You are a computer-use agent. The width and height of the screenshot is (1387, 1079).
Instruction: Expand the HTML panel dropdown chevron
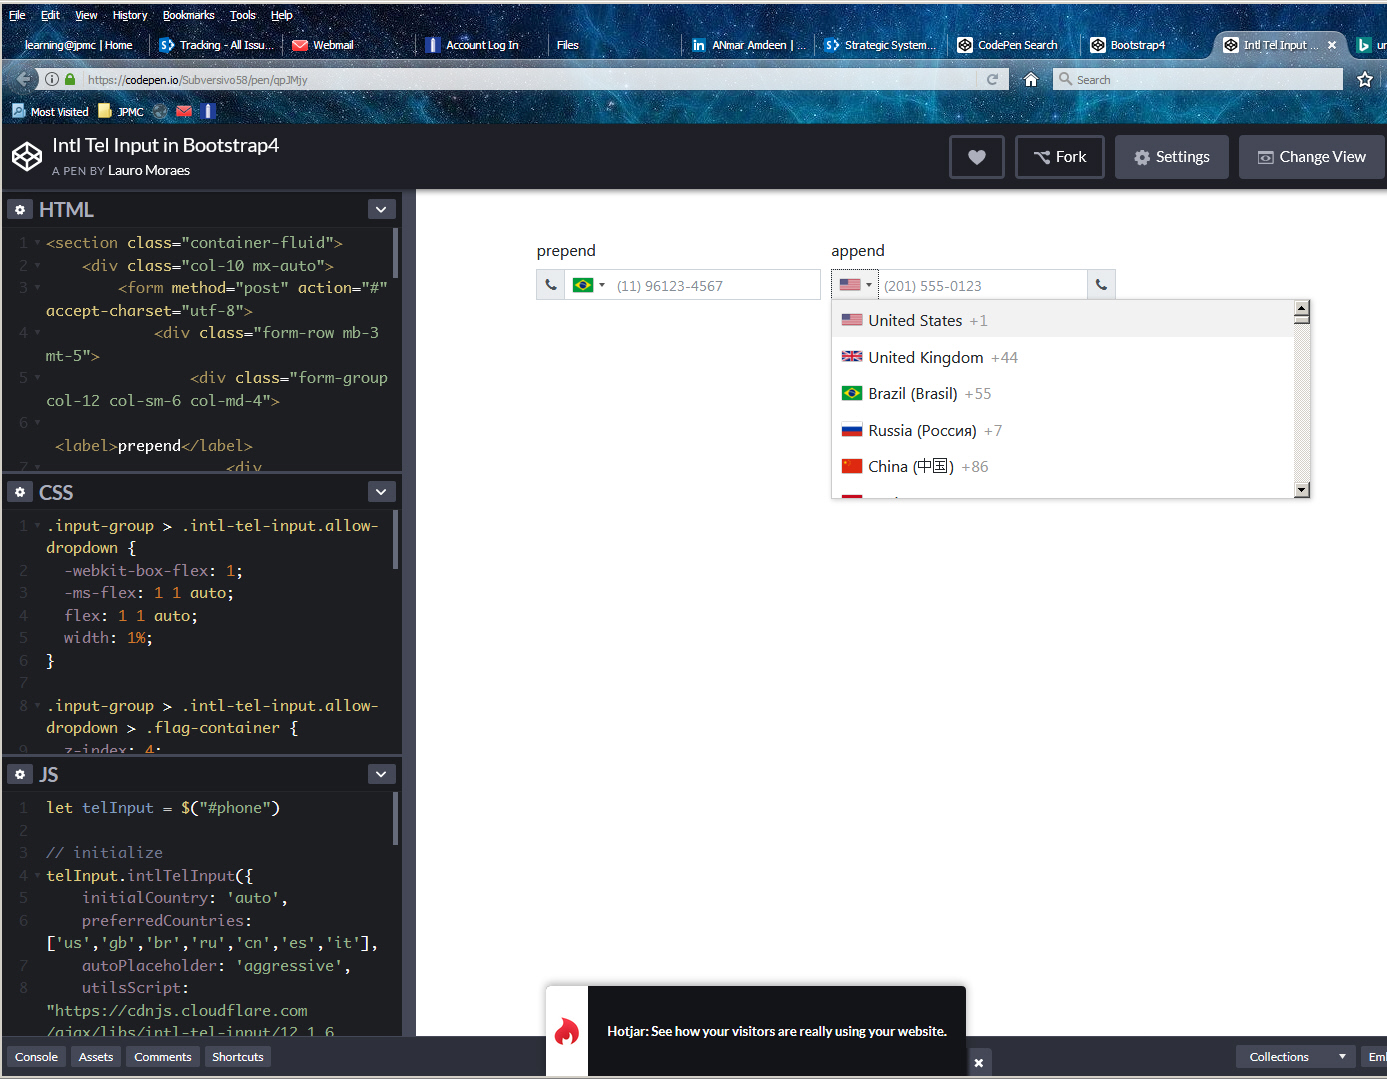click(x=381, y=210)
